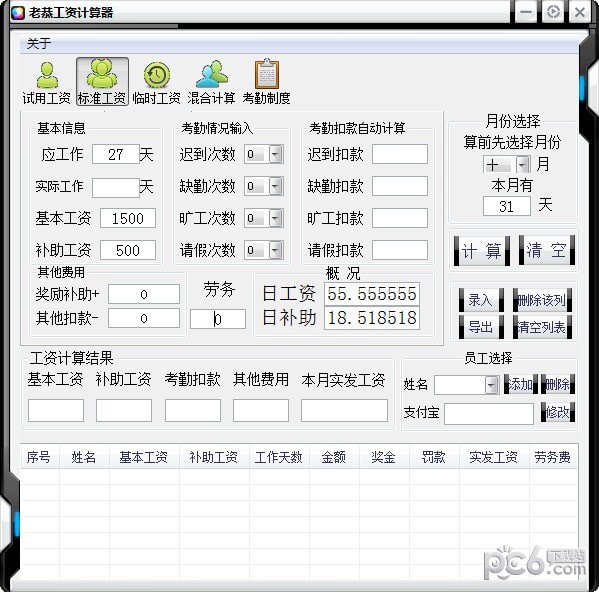Screen dimensions: 599x592
Task: Click the 基本工资 column header
Action: click(144, 457)
